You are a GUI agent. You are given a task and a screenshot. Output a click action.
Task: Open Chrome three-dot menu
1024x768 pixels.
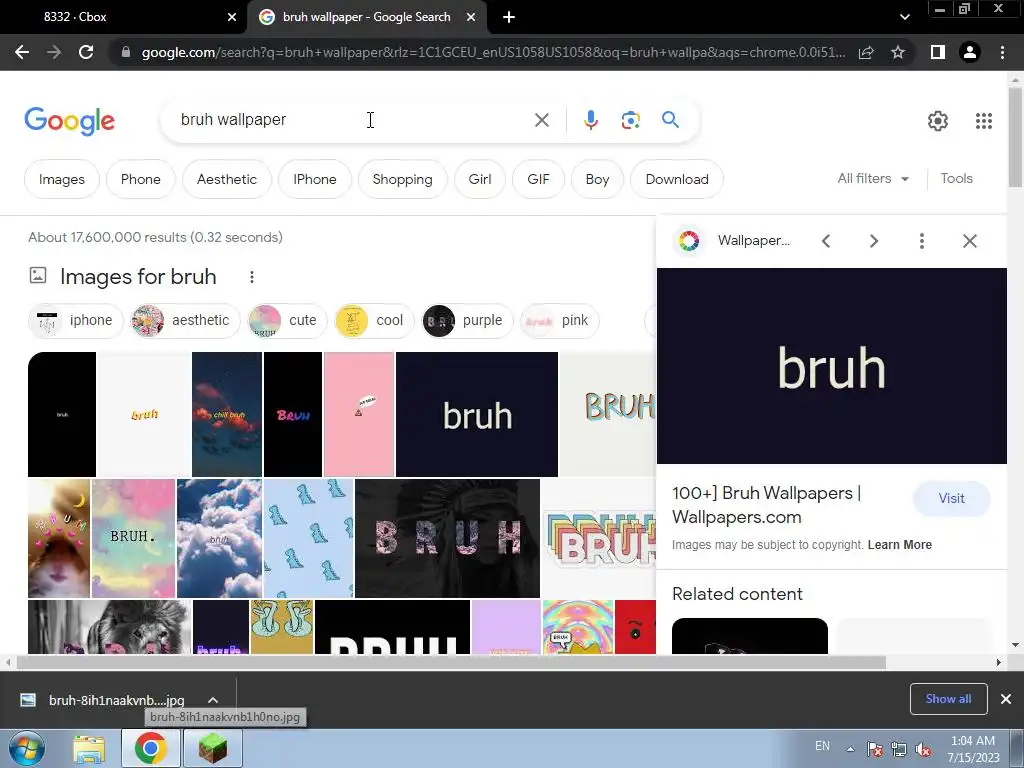pos(1002,52)
